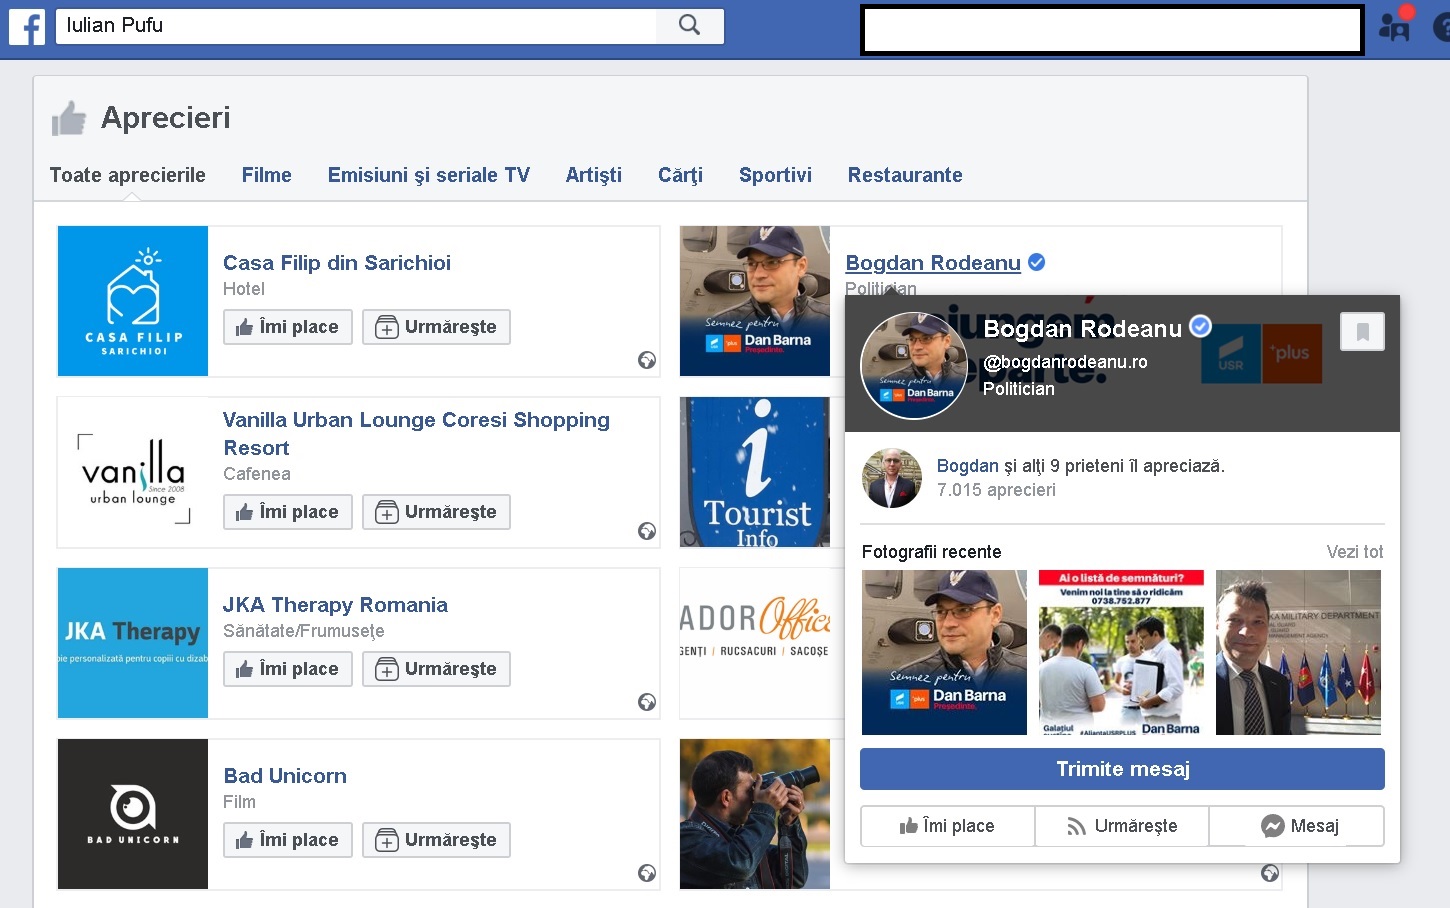The height and width of the screenshot is (908, 1450).
Task: Save page with bookmark icon in hovercard
Action: coord(1362,332)
